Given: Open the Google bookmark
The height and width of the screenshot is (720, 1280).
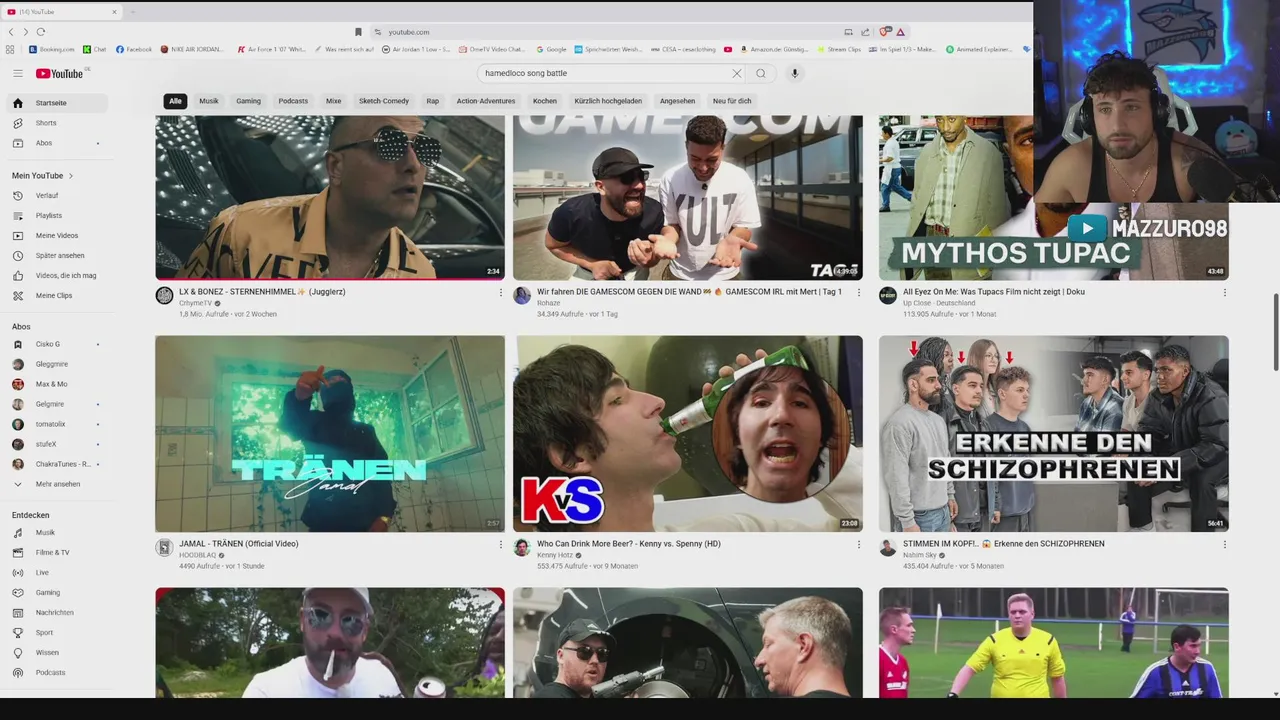Looking at the screenshot, I should click(551, 49).
